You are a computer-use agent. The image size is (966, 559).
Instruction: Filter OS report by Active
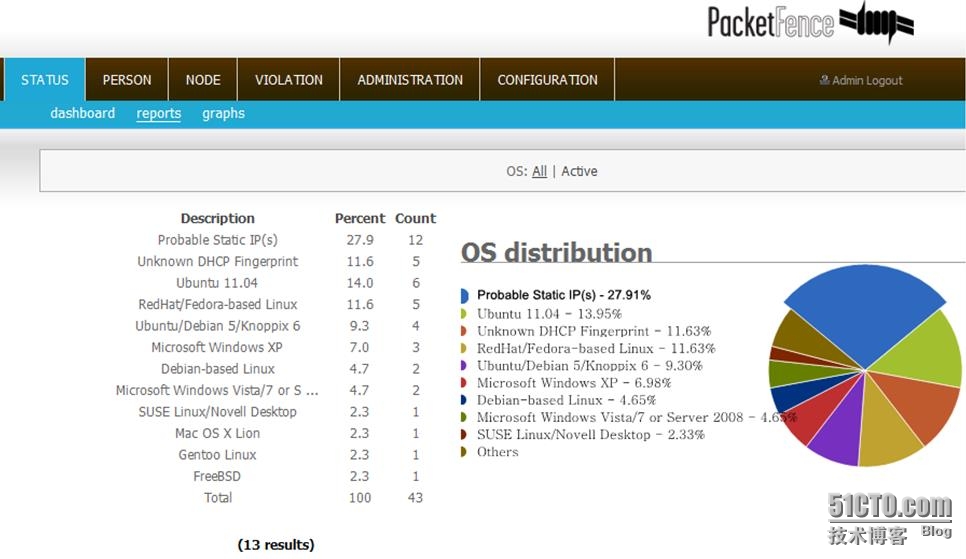[x=579, y=171]
